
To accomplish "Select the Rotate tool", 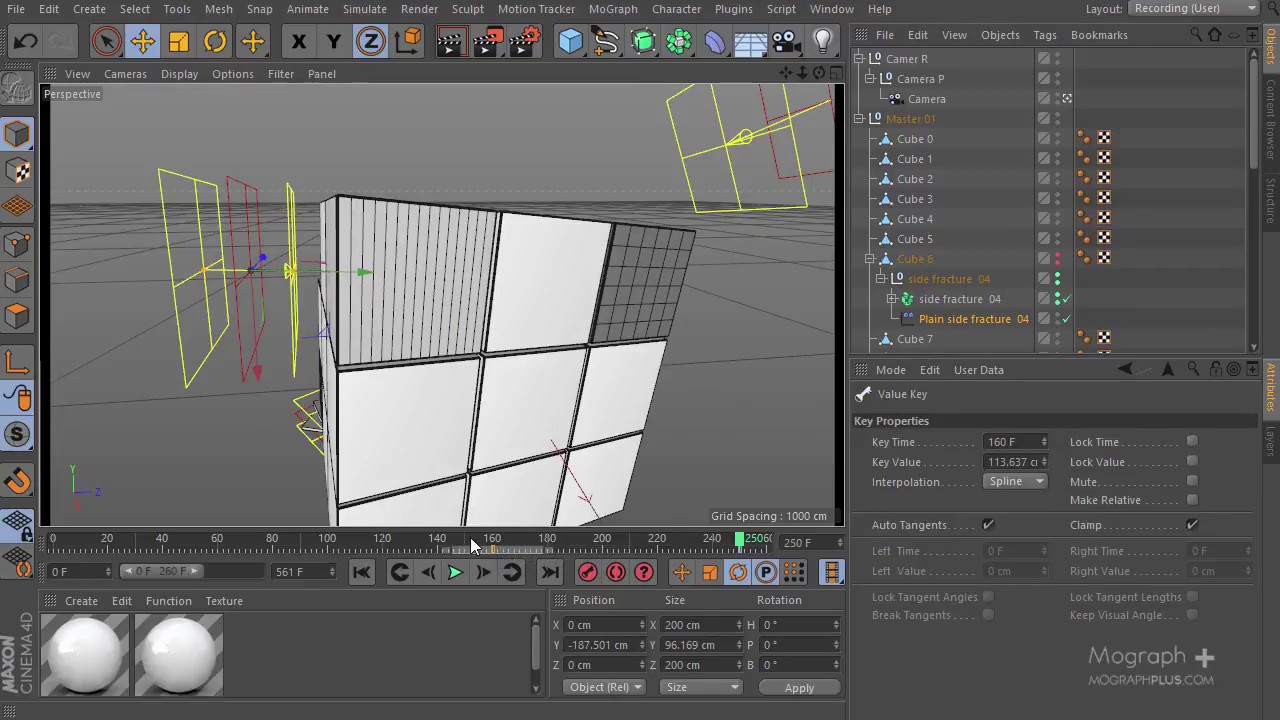I will point(215,42).
